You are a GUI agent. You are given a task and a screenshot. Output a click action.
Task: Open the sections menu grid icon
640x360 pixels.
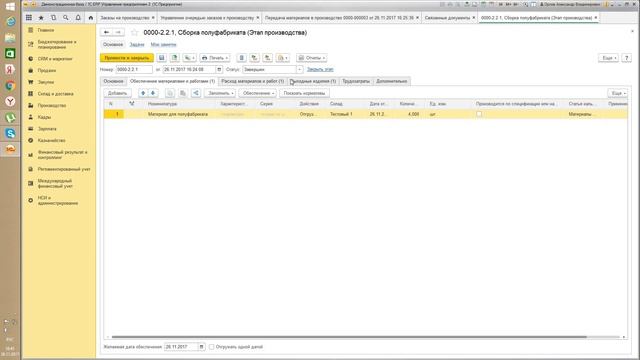pyautogui.click(x=29, y=18)
